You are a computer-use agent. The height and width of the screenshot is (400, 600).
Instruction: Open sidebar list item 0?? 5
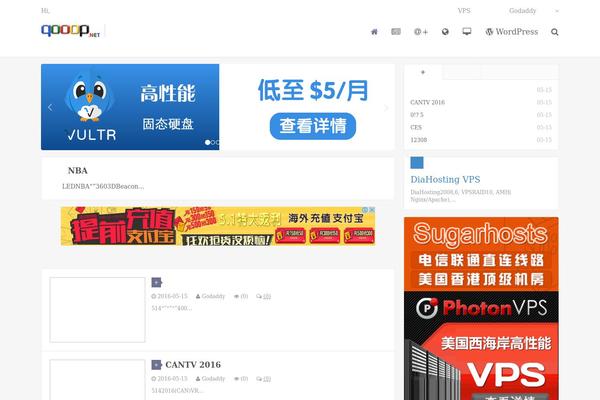click(417, 115)
